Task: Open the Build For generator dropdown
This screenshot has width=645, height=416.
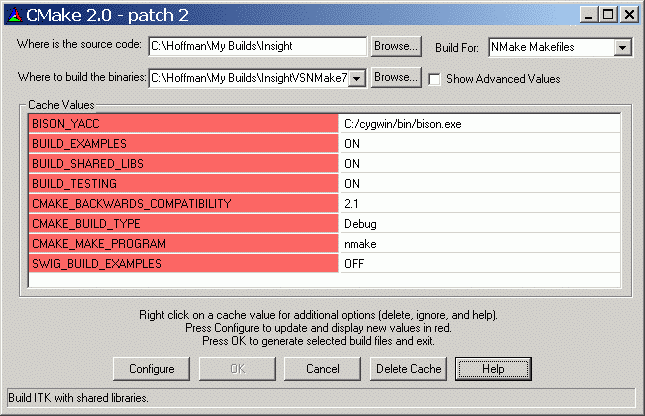Action: [x=623, y=47]
